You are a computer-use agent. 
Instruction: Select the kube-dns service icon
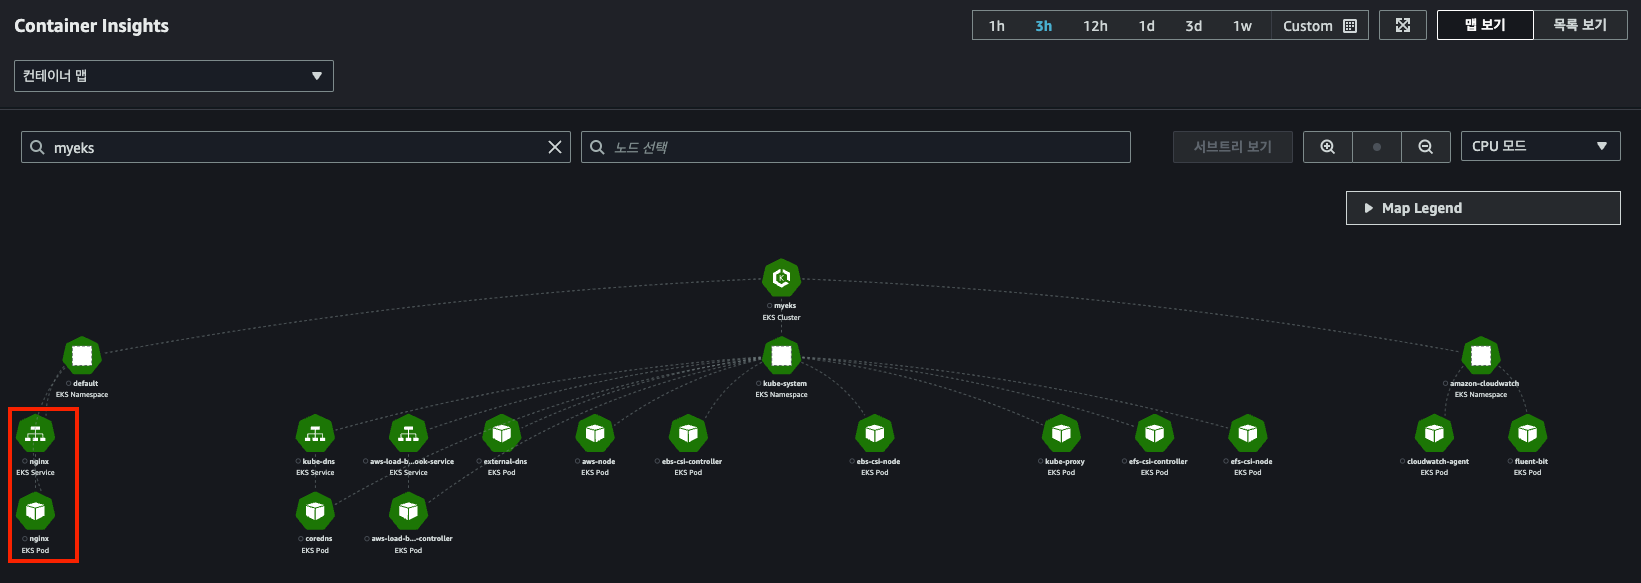pyautogui.click(x=315, y=434)
